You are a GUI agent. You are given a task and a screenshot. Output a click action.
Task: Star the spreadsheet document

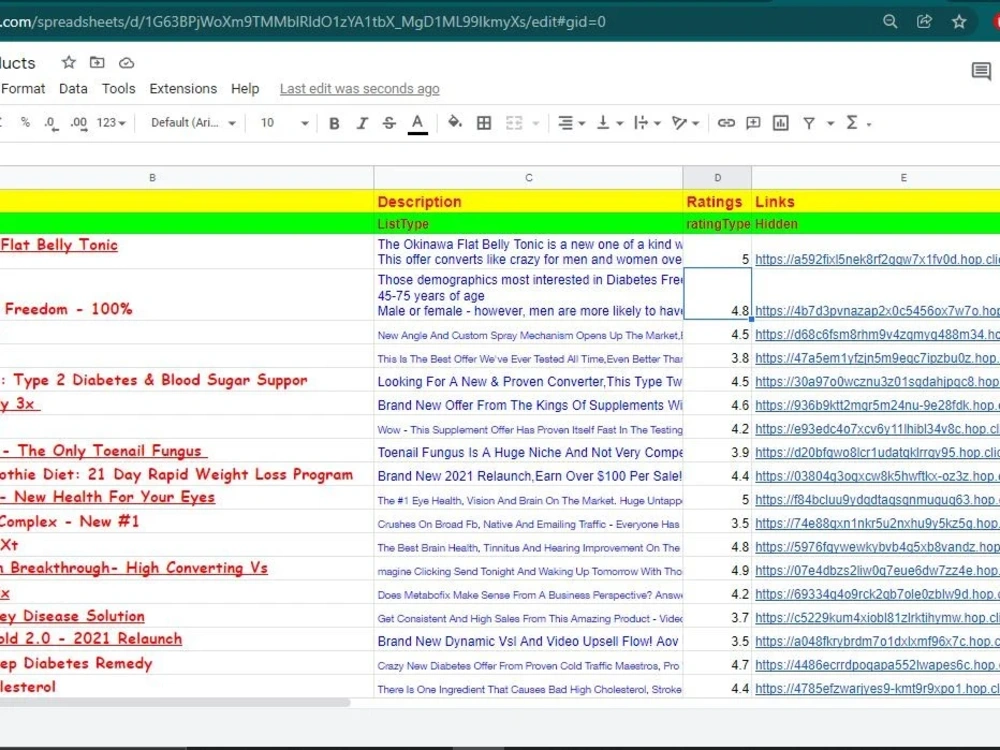(69, 62)
